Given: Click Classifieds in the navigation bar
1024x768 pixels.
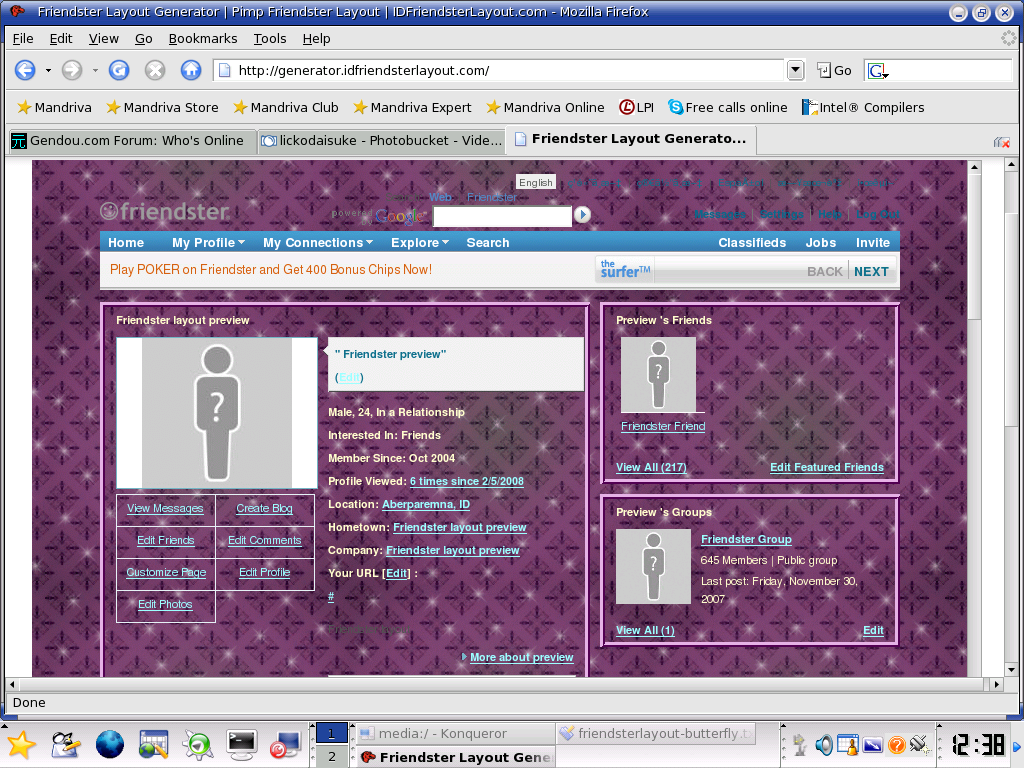Looking at the screenshot, I should click(x=752, y=242).
